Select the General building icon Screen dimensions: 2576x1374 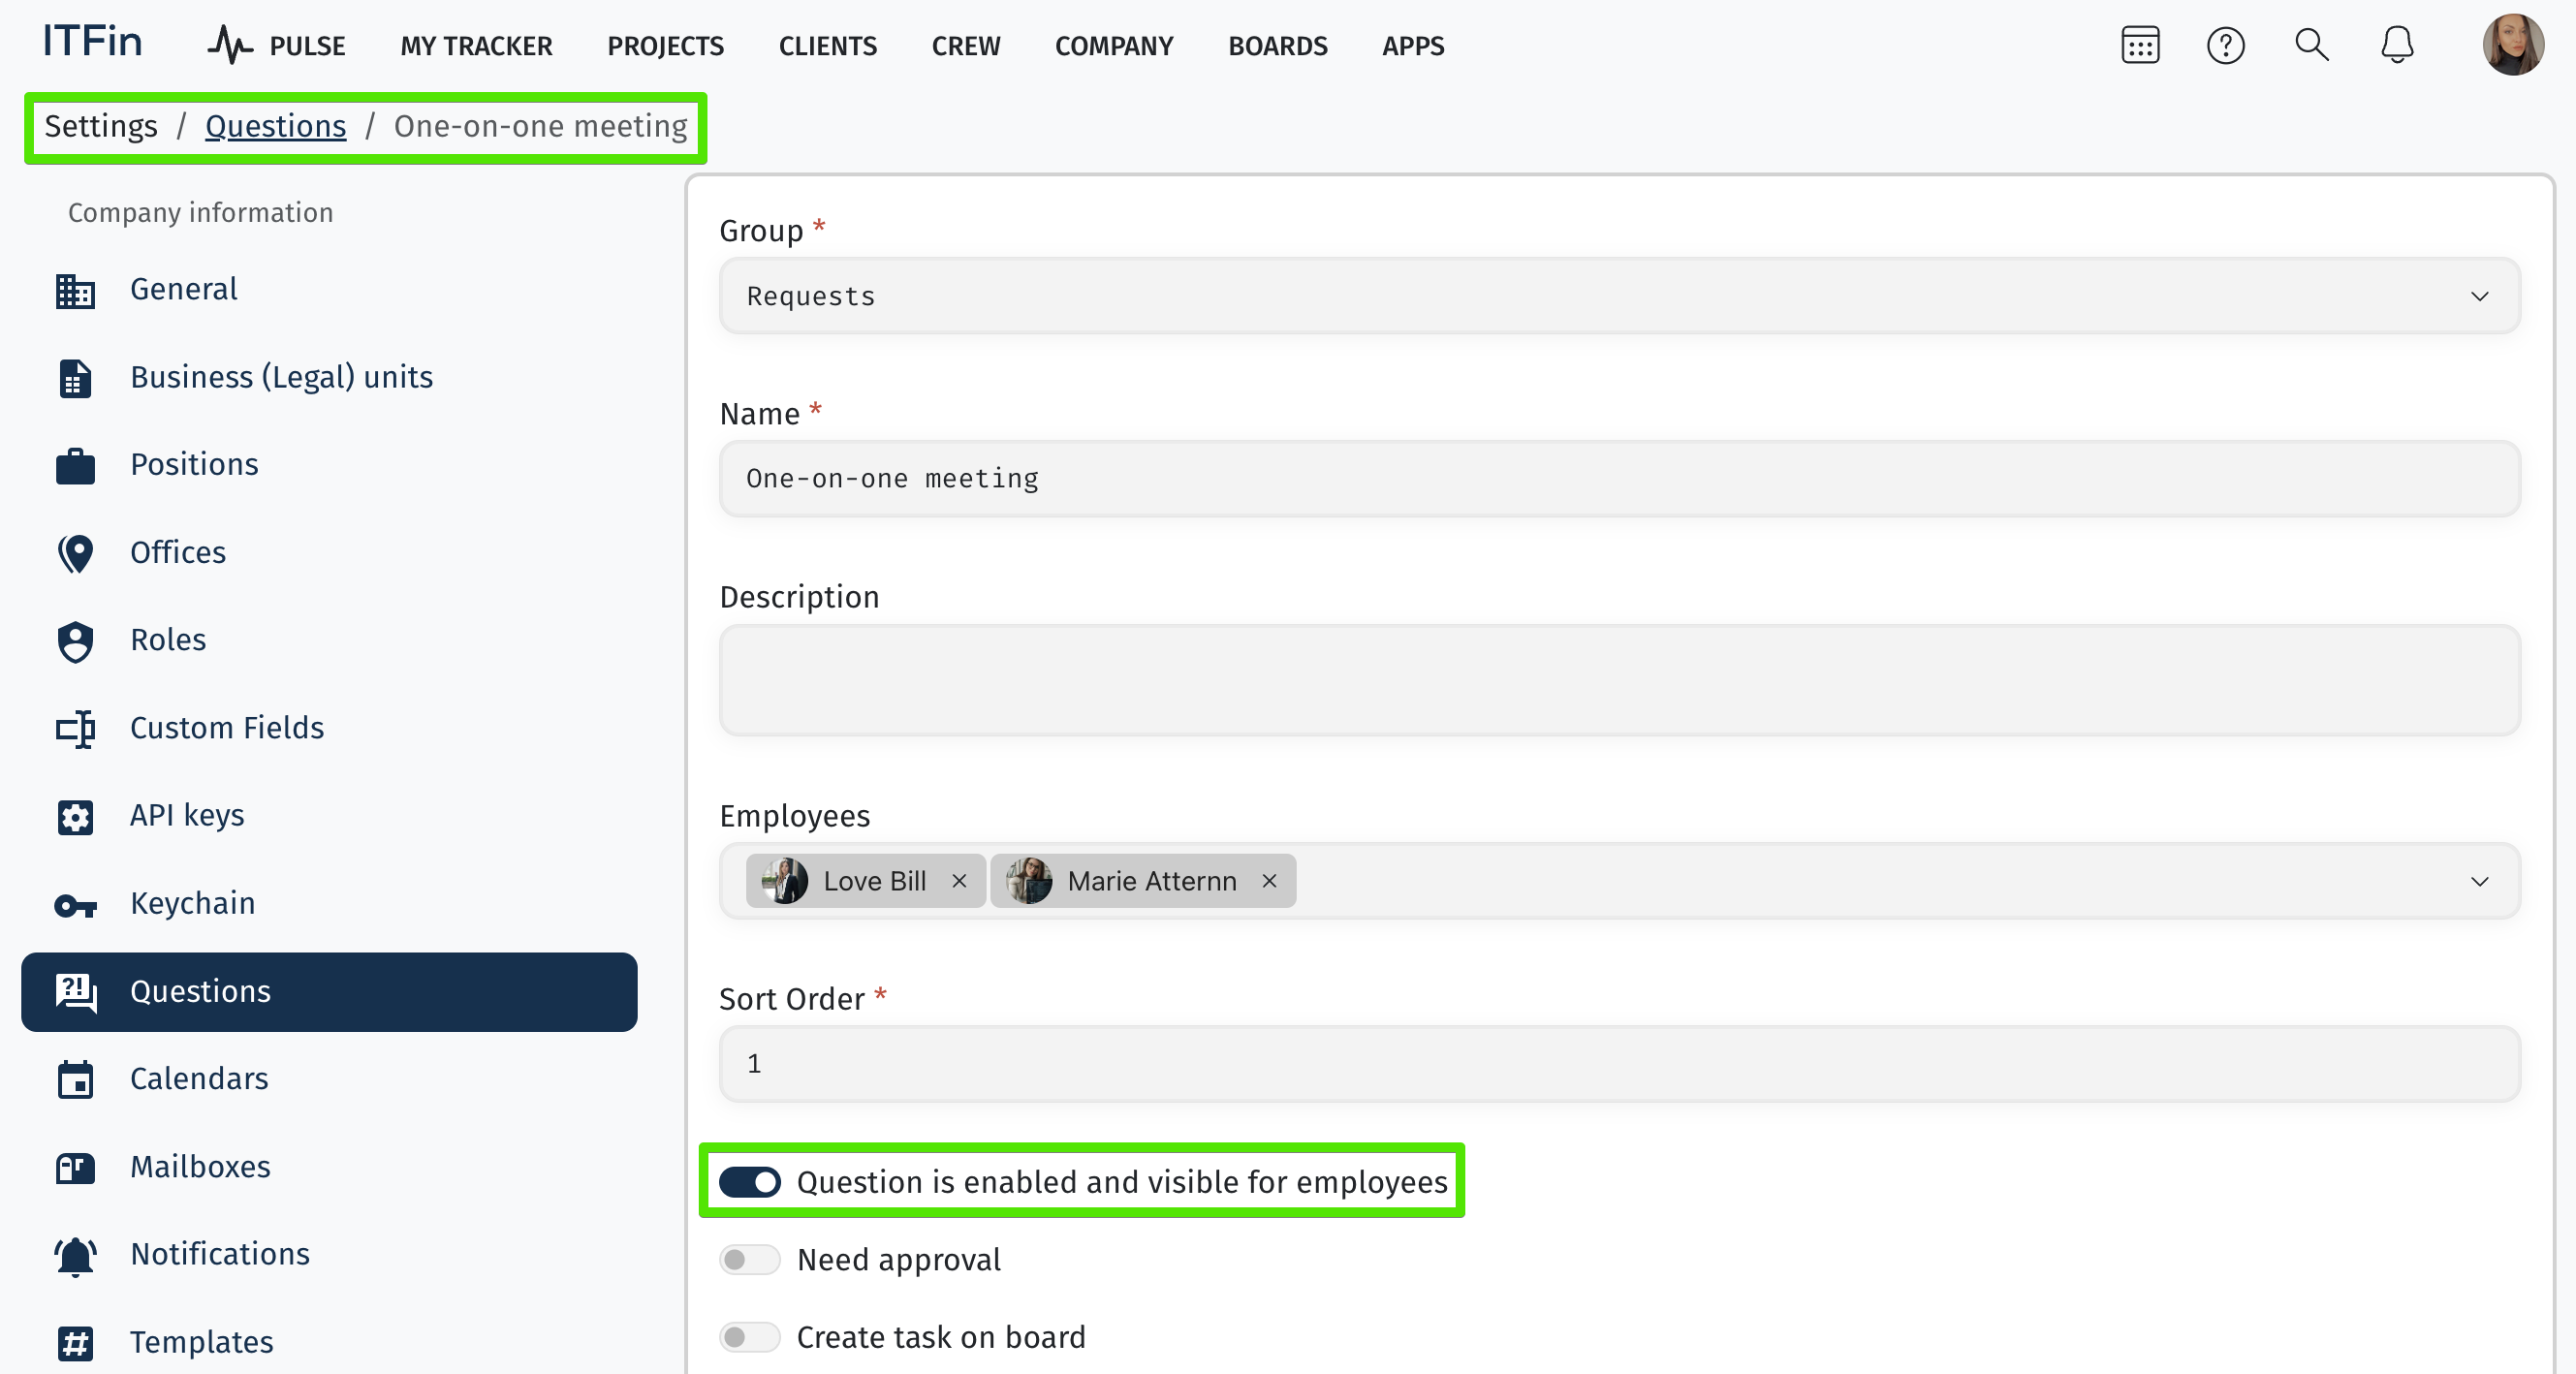point(75,290)
